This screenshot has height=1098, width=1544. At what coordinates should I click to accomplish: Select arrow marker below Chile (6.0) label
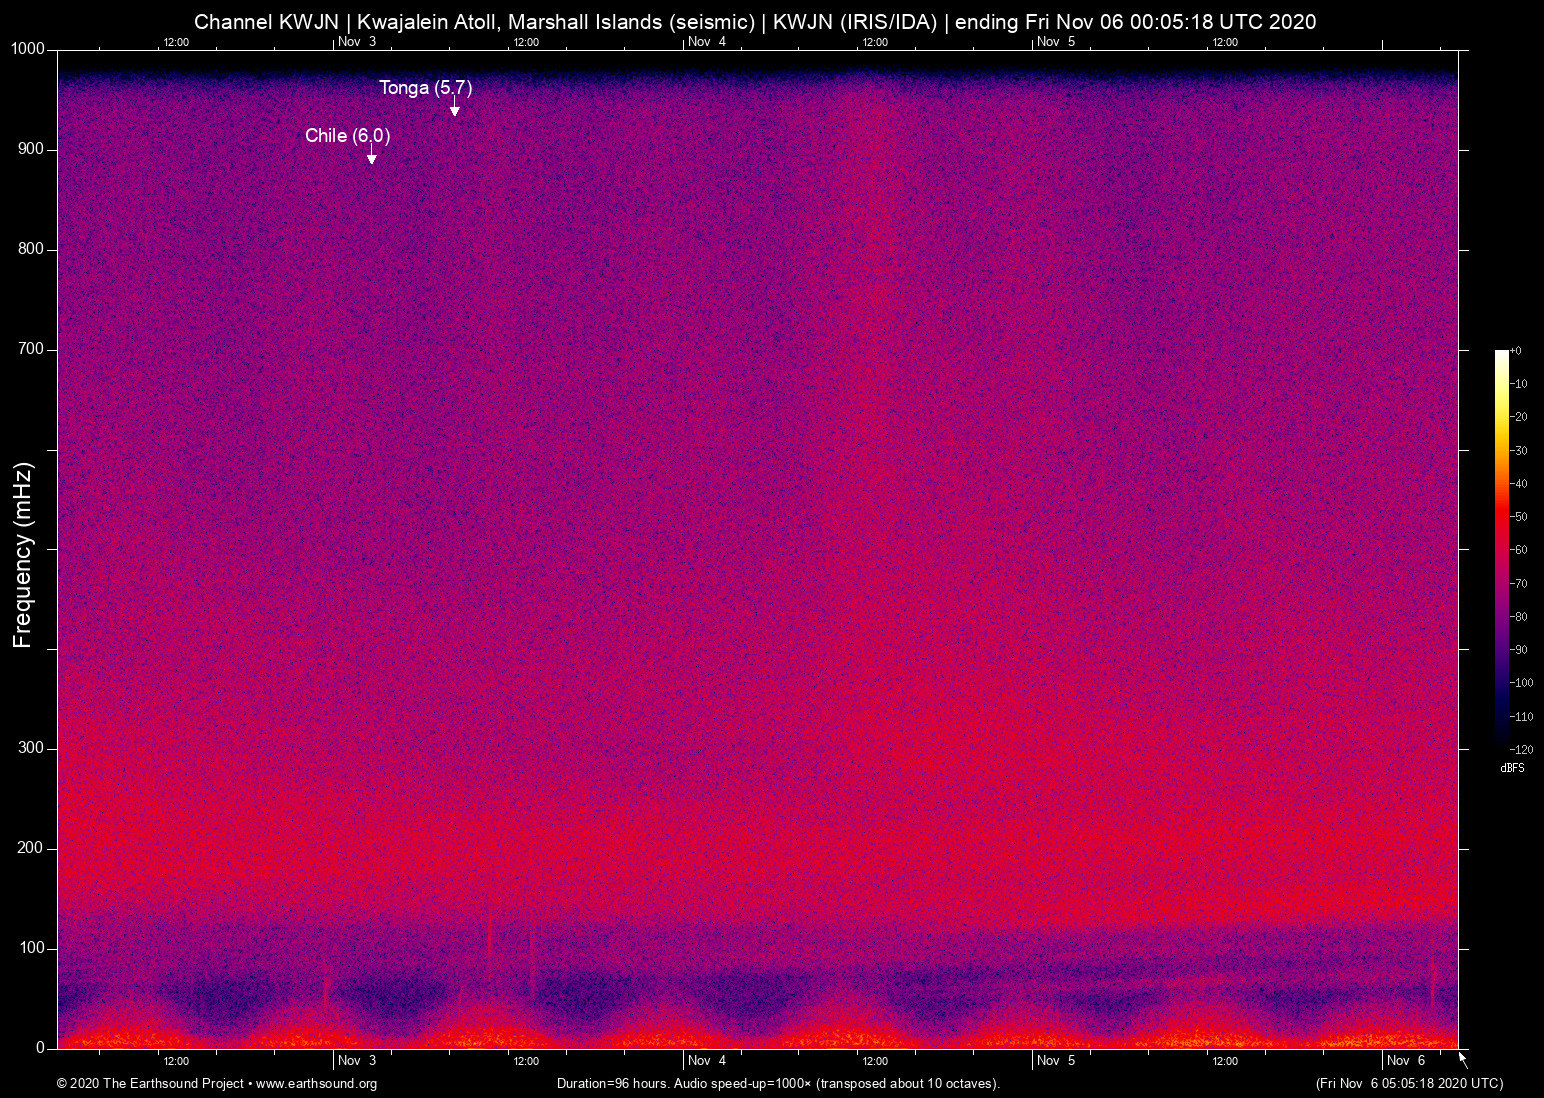[371, 156]
